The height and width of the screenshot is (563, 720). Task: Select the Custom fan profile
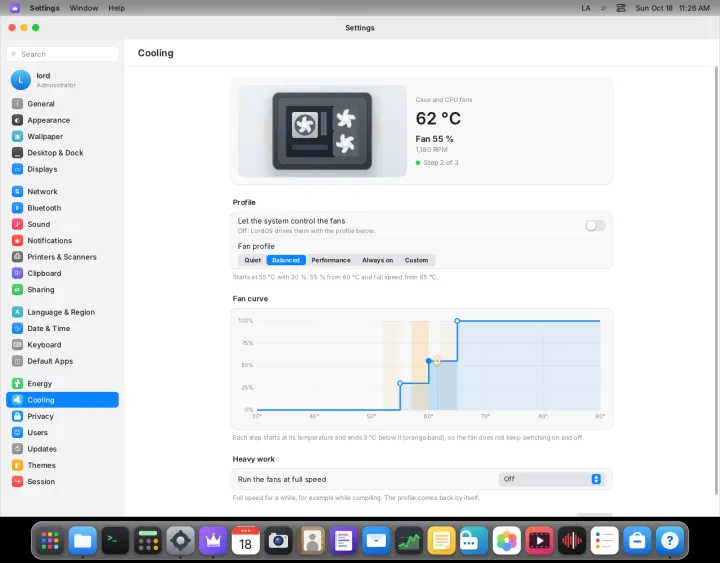(416, 260)
